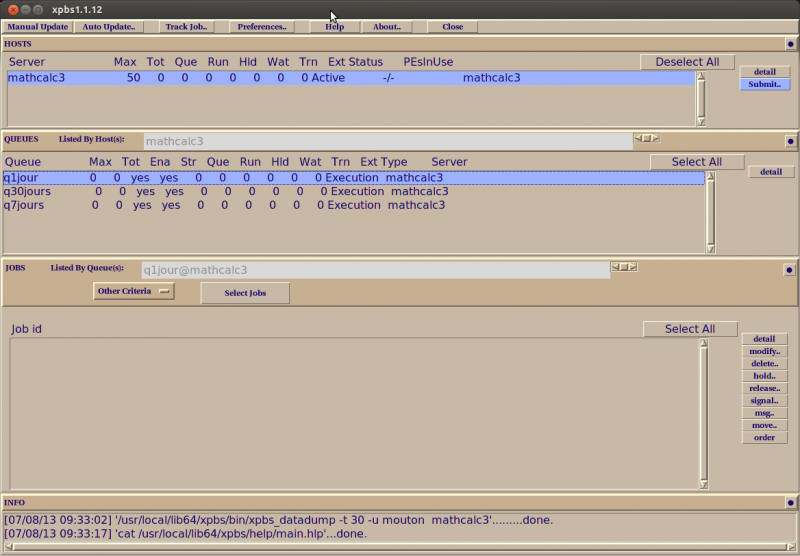Image resolution: width=800 pixels, height=556 pixels.
Task: Click up arrow of queues list scrollbar
Action: pyautogui.click(x=710, y=176)
